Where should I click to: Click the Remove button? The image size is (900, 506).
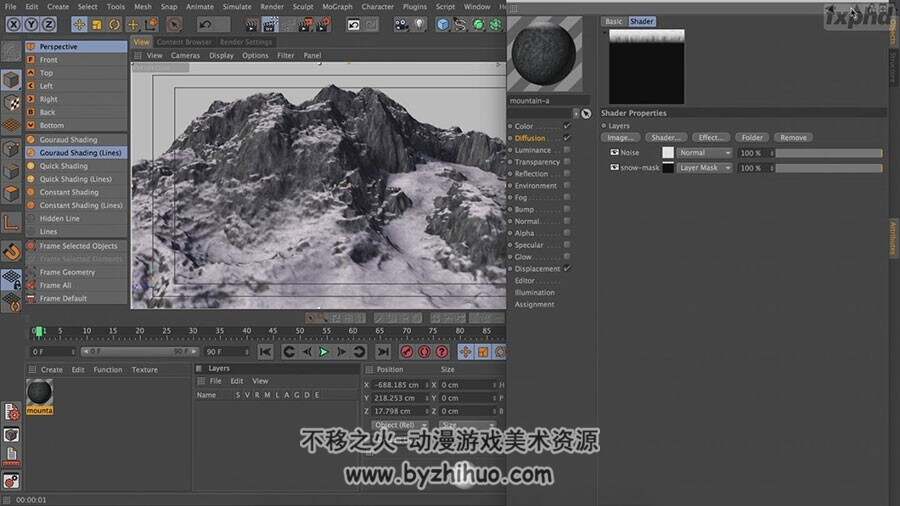(793, 138)
